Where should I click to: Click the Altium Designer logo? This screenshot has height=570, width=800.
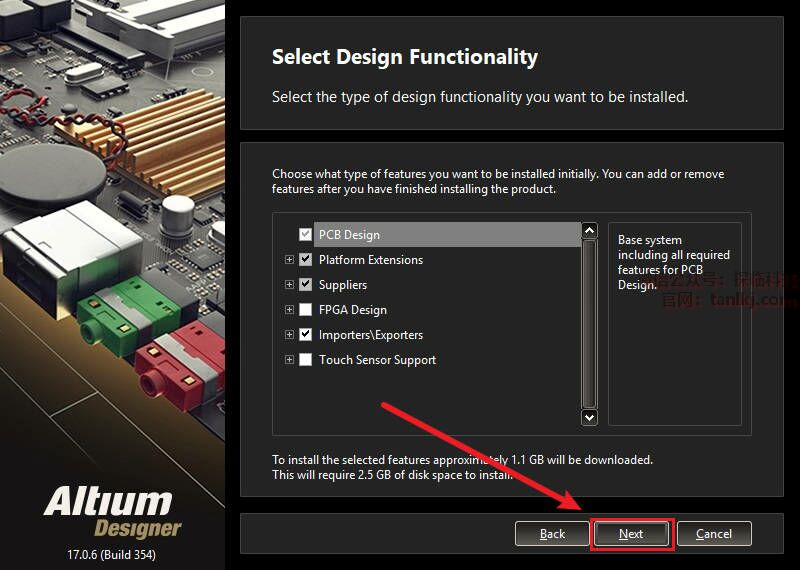pyautogui.click(x=113, y=512)
